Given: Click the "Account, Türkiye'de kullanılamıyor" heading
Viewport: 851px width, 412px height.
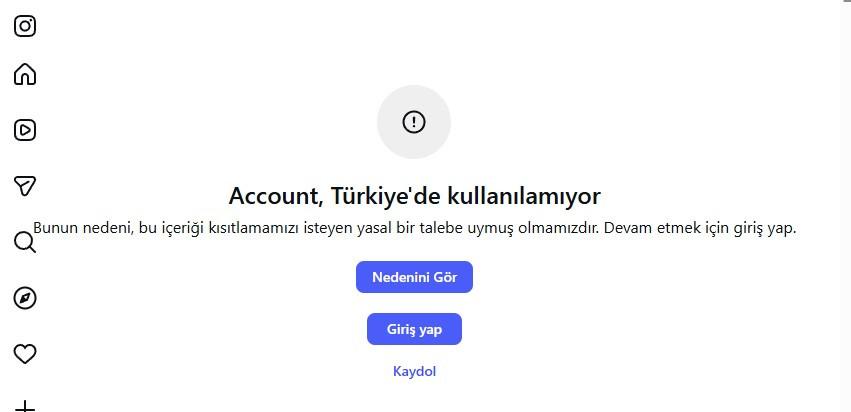Looking at the screenshot, I should [414, 196].
